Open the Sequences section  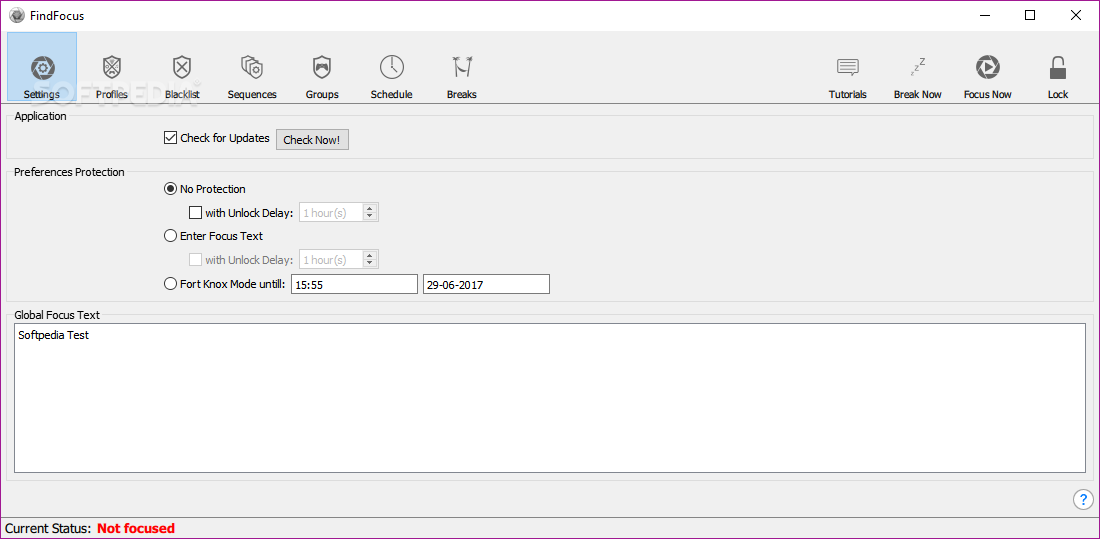click(252, 77)
